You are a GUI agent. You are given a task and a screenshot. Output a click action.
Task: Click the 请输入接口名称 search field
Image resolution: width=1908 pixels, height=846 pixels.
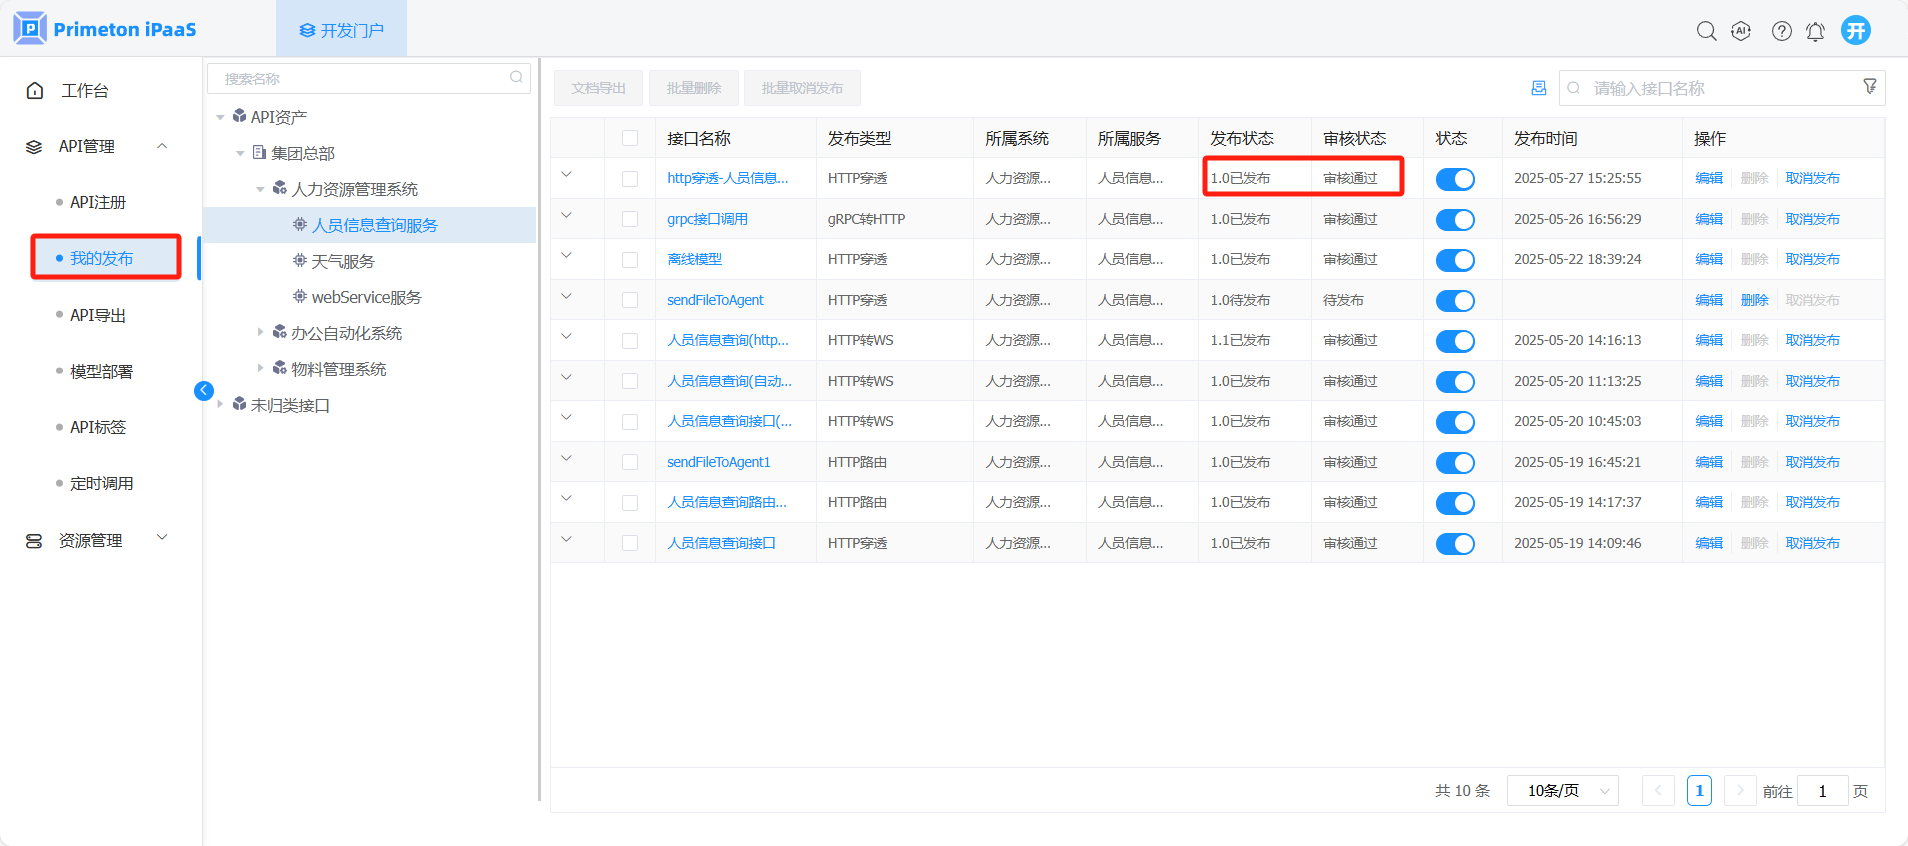click(x=1716, y=88)
